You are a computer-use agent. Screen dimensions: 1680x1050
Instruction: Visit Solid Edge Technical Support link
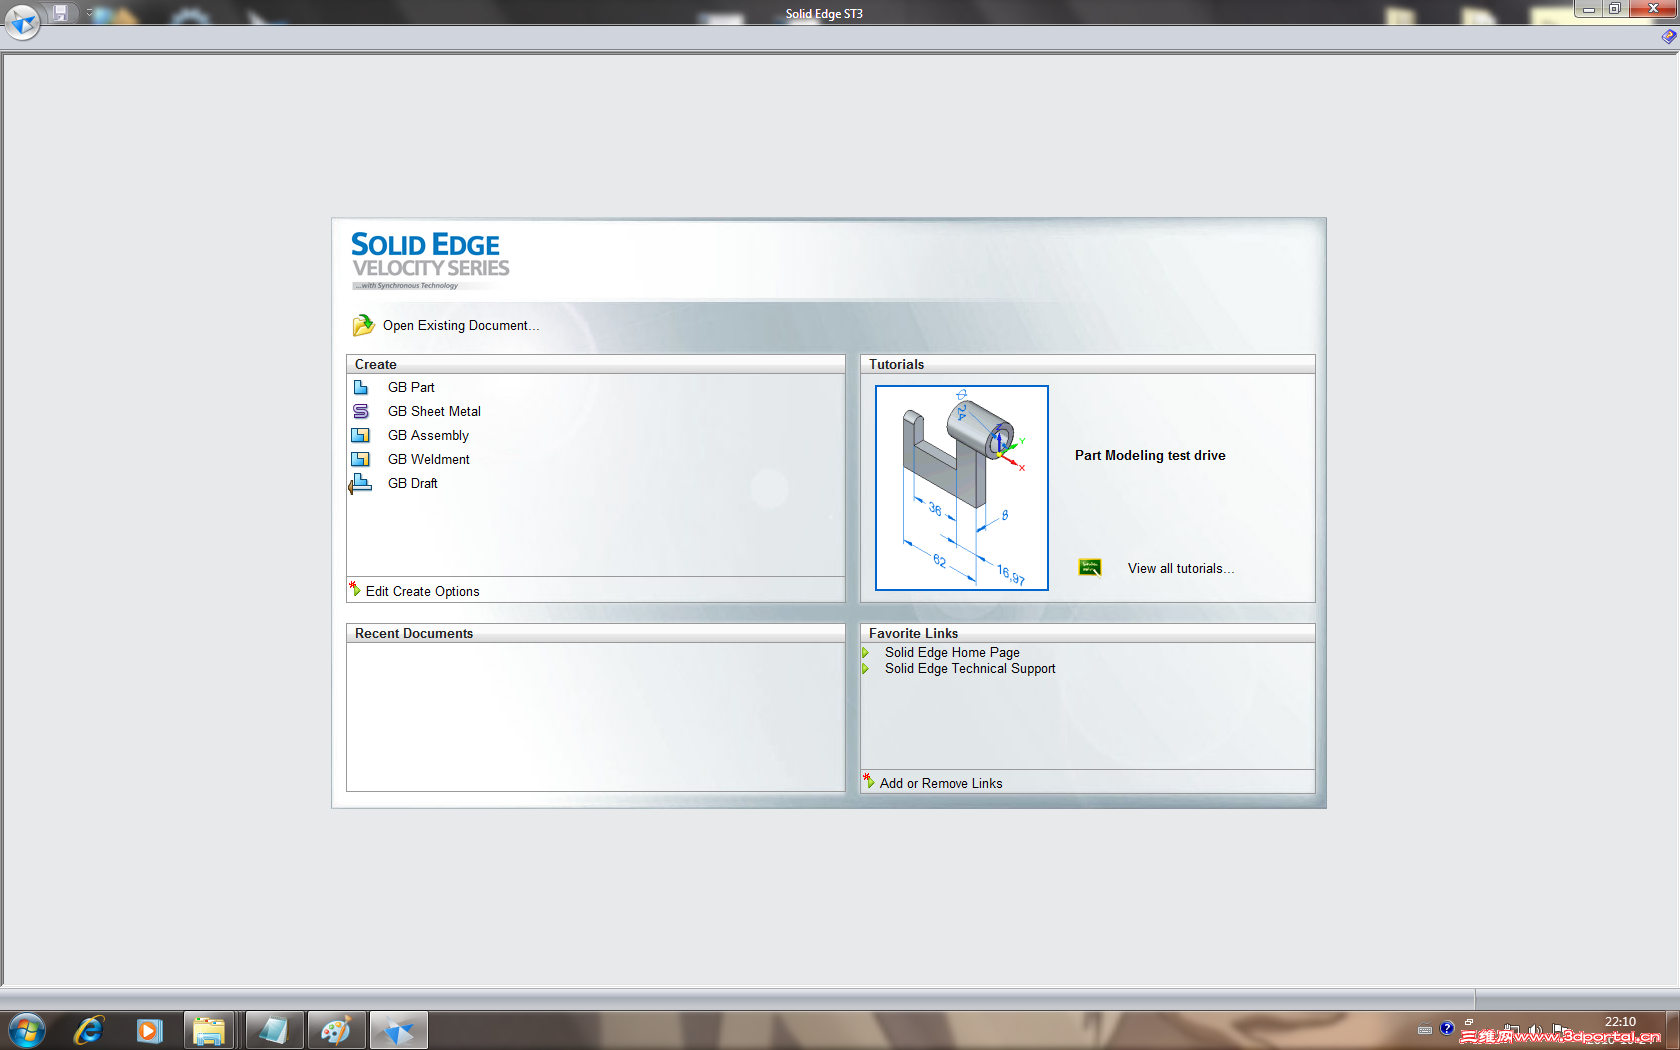(x=970, y=669)
